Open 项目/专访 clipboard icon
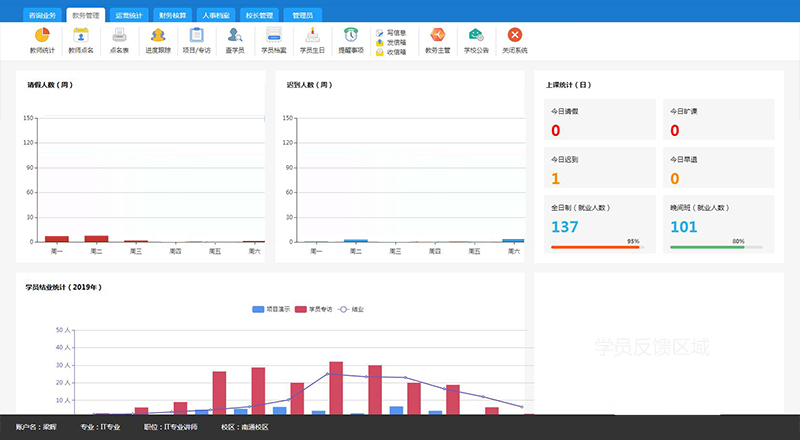800x440 pixels. click(x=196, y=36)
